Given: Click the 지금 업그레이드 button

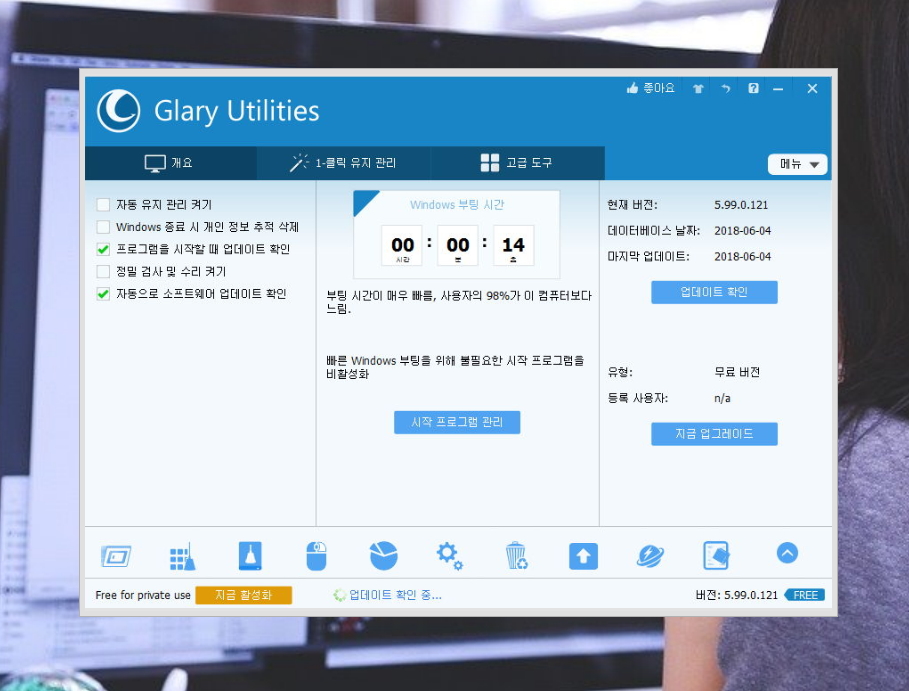Looking at the screenshot, I should click(x=714, y=434).
